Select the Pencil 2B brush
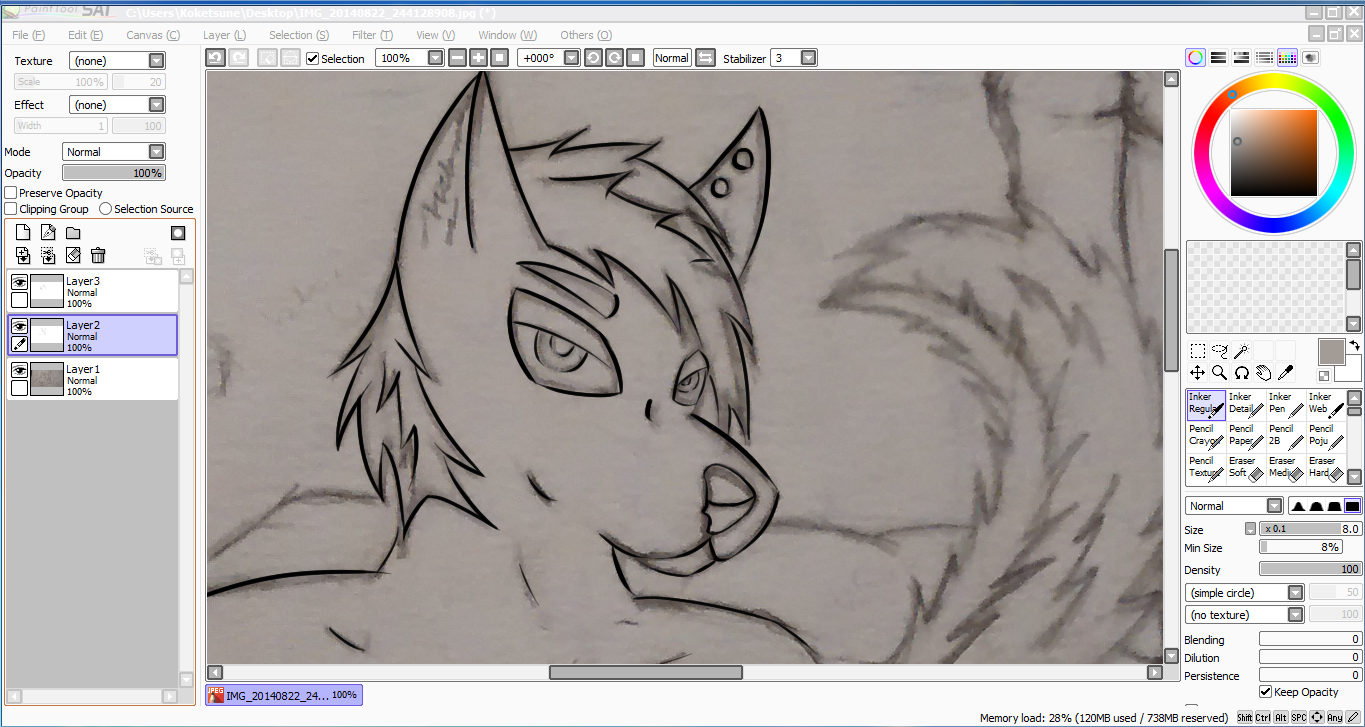 pos(1286,435)
